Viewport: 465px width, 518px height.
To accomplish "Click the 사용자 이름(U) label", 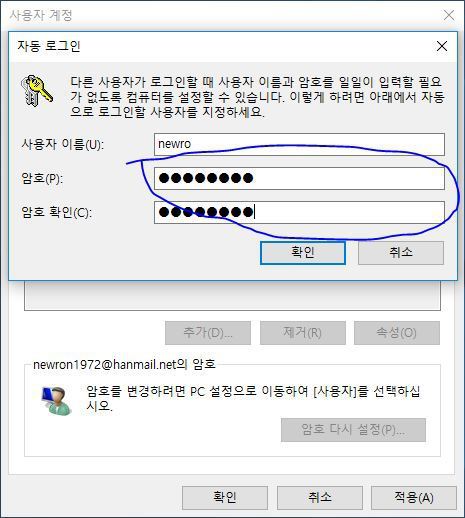I will click(x=62, y=144).
